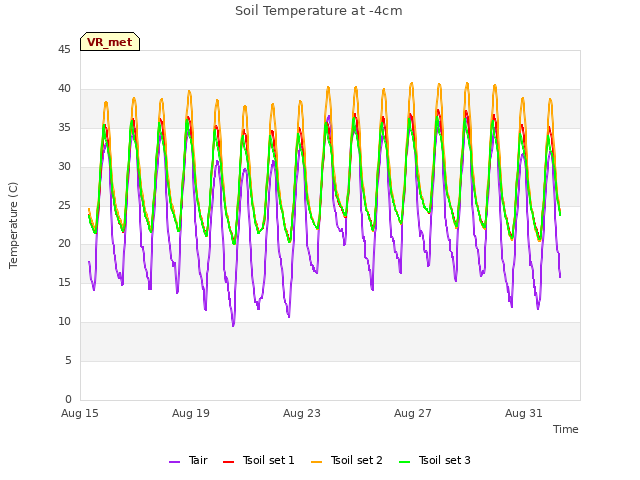Click the Aug 31 x-axis tick label
640x480 pixels.
[524, 413]
